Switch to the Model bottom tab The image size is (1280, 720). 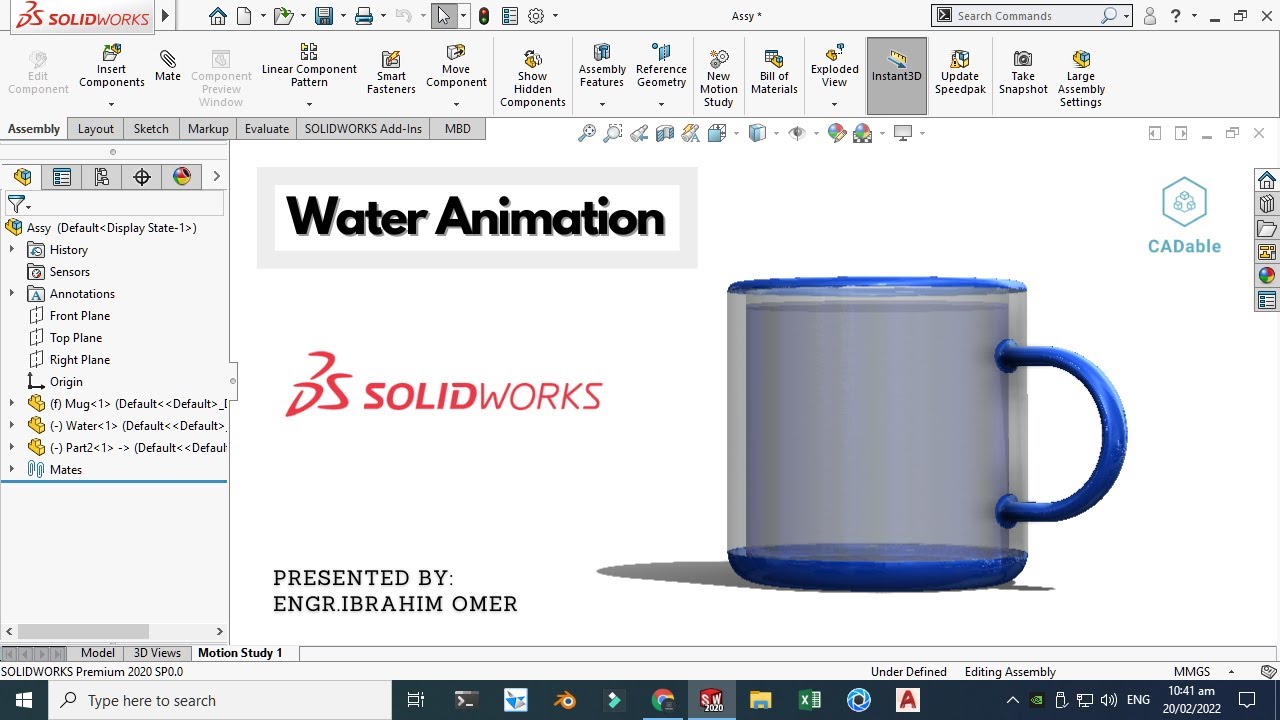coord(98,653)
